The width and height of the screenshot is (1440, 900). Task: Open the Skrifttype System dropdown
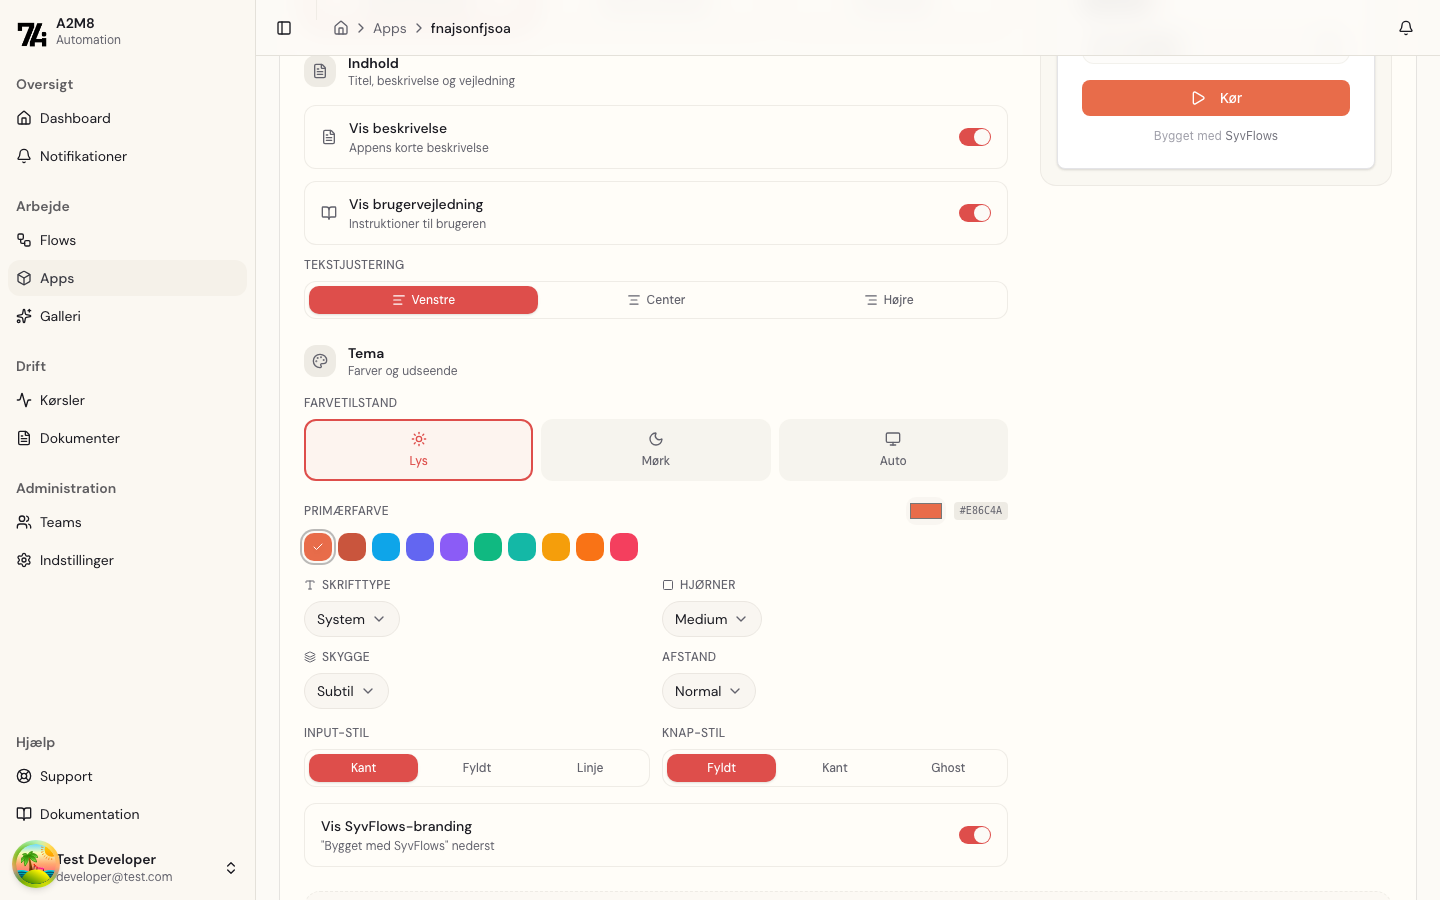(351, 619)
